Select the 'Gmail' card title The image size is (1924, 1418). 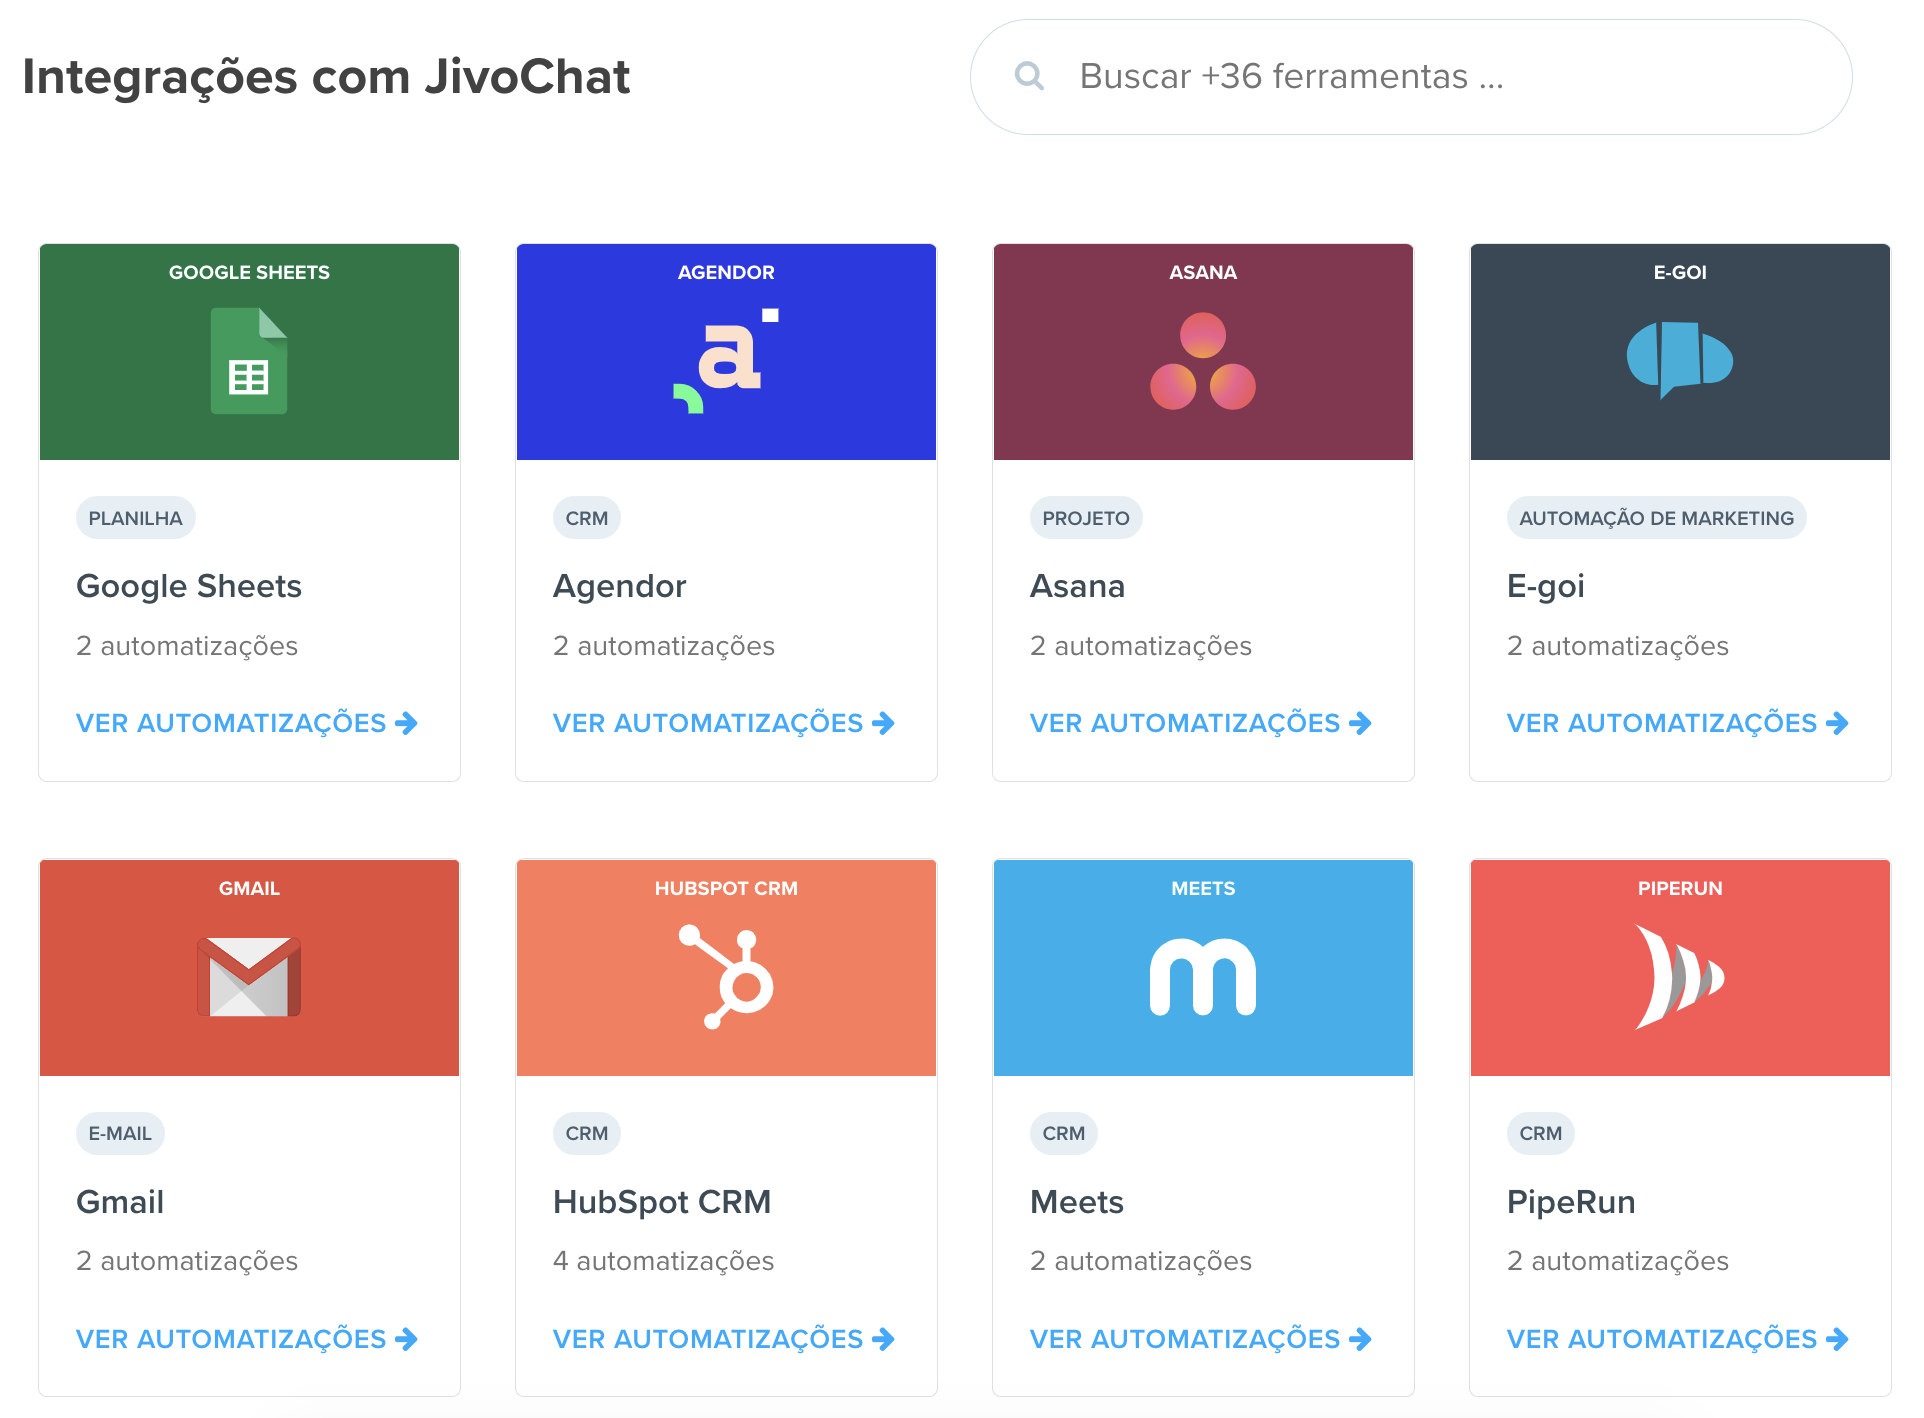tap(120, 1202)
